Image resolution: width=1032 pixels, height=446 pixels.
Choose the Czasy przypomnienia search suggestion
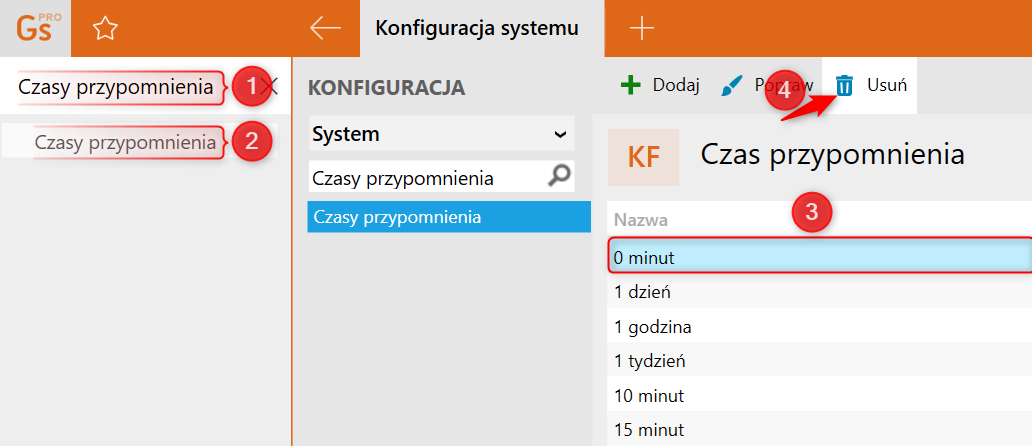point(125,142)
